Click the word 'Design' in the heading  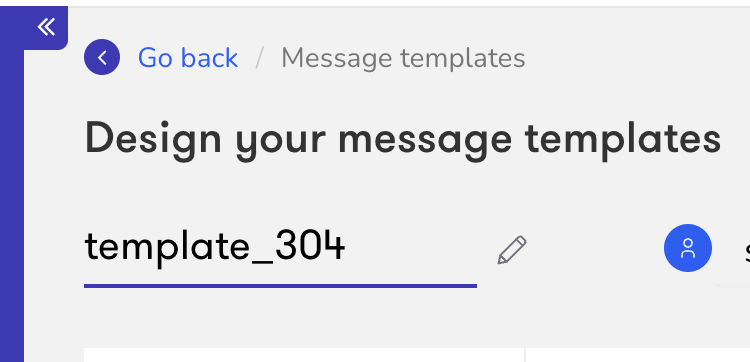tap(153, 141)
